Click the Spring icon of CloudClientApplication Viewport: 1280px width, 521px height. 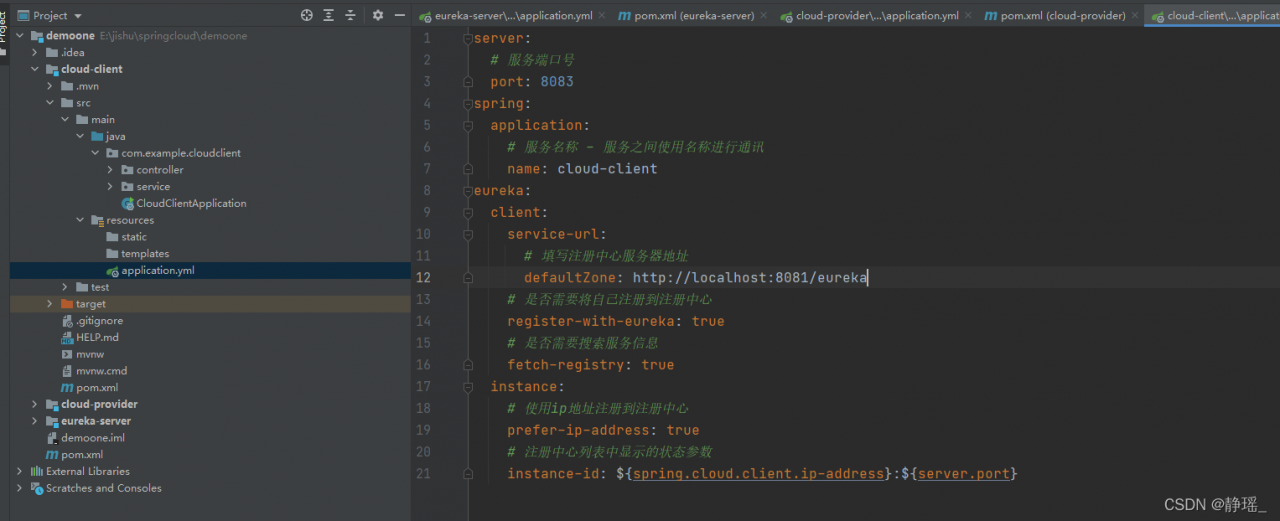pyautogui.click(x=127, y=203)
